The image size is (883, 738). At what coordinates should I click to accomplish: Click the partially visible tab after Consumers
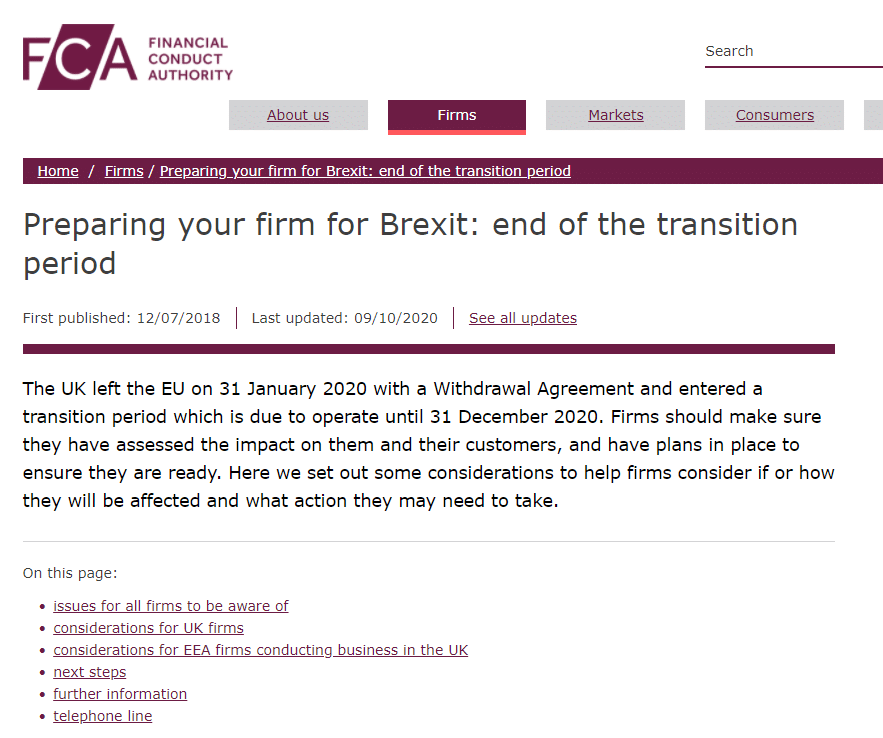pyautogui.click(x=873, y=115)
